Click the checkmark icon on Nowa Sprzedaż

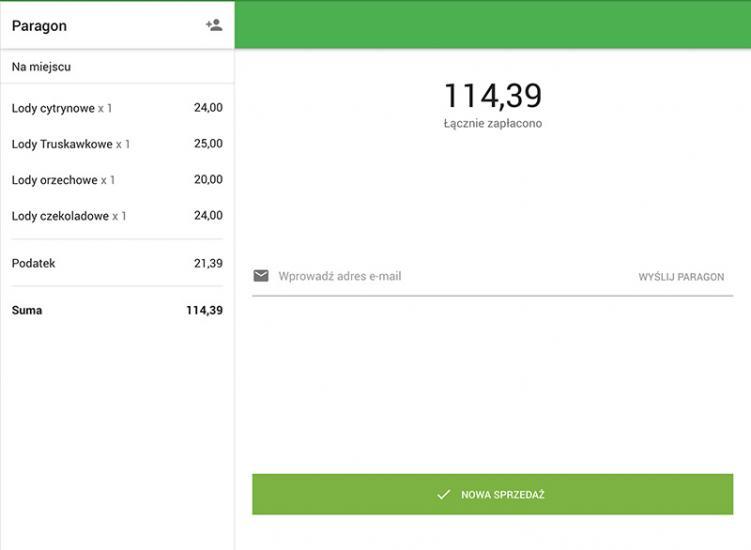click(x=444, y=495)
